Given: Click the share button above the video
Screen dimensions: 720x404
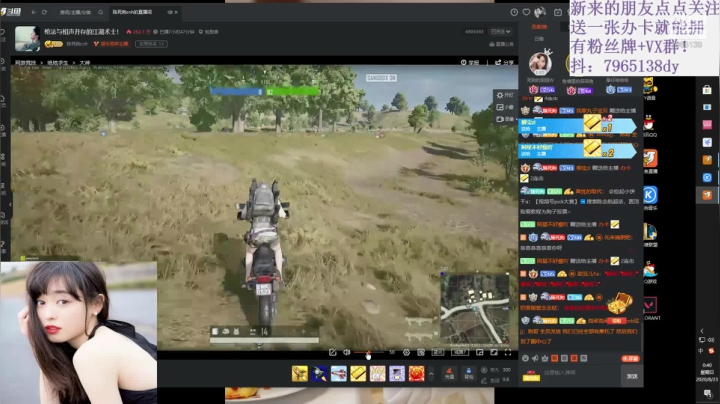Looking at the screenshot, I should (504, 62).
